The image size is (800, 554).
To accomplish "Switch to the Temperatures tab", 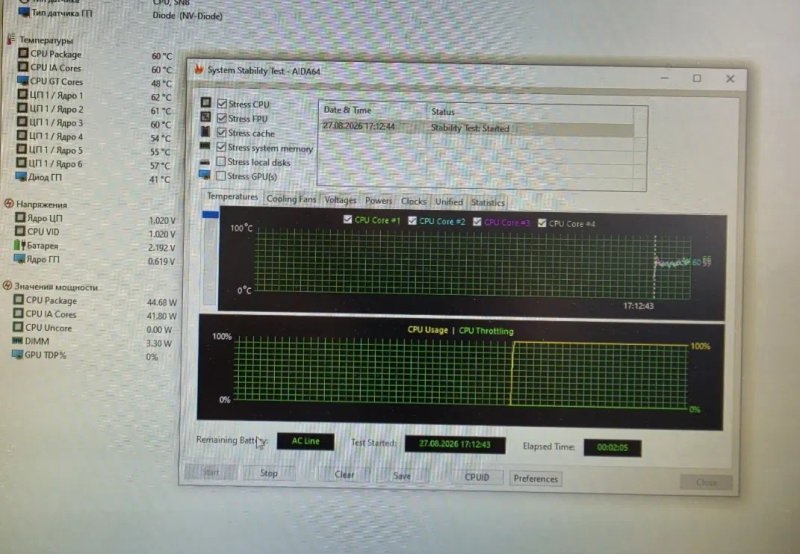I will [232, 196].
